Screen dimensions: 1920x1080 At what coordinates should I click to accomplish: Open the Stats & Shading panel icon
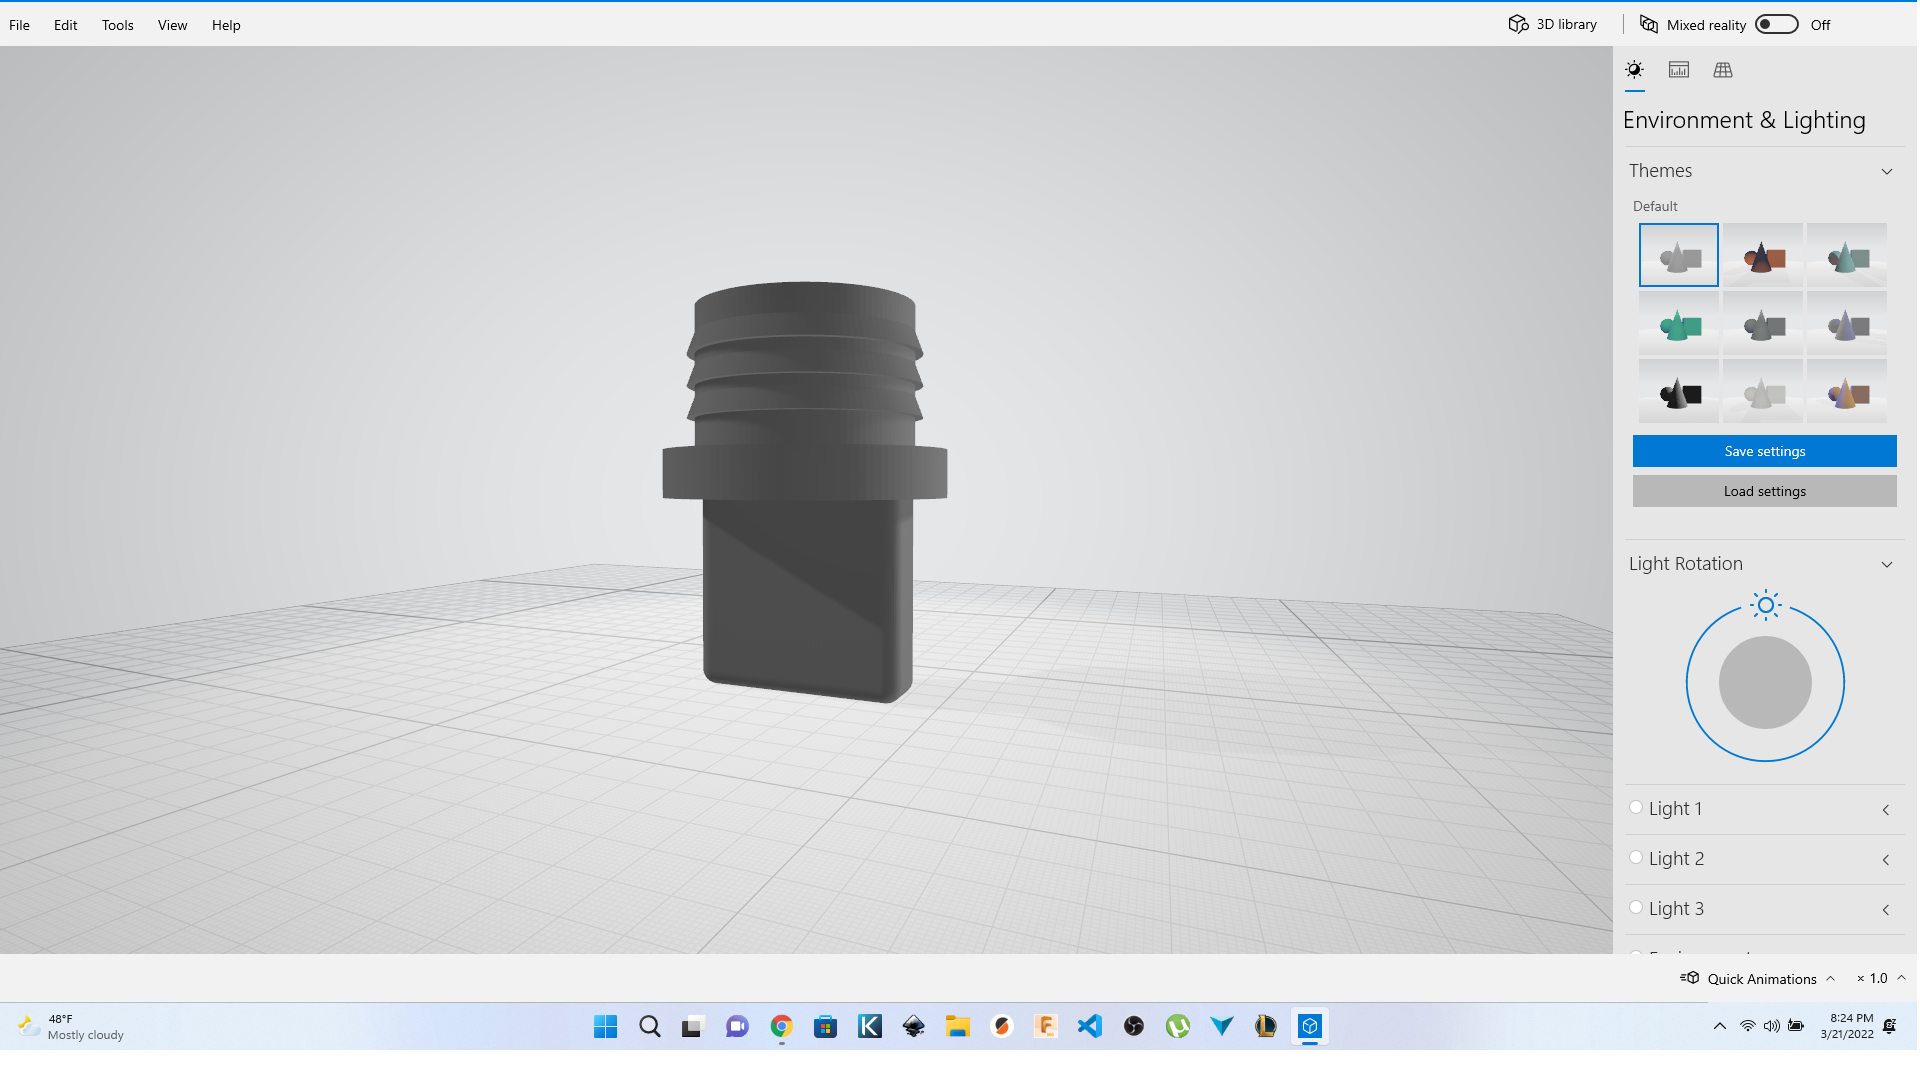(1679, 70)
